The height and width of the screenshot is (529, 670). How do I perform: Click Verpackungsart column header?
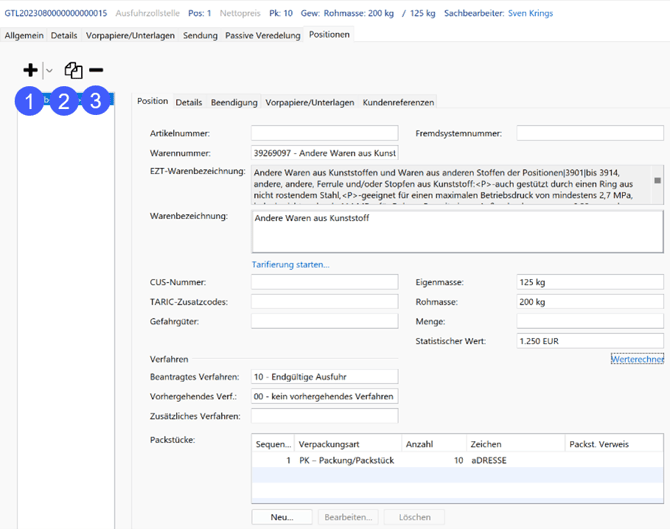(348, 444)
